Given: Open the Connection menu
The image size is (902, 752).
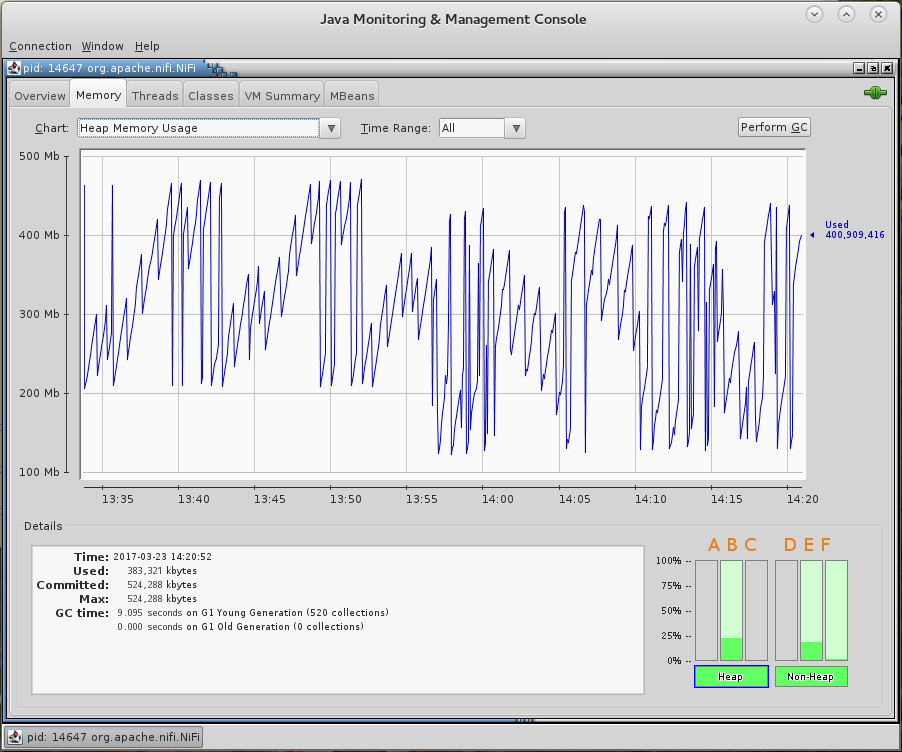Looking at the screenshot, I should [40, 46].
